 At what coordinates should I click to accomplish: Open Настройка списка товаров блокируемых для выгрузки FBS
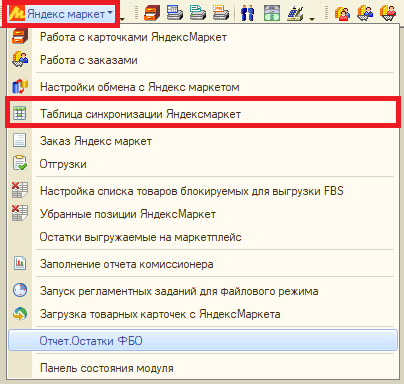tap(203, 191)
